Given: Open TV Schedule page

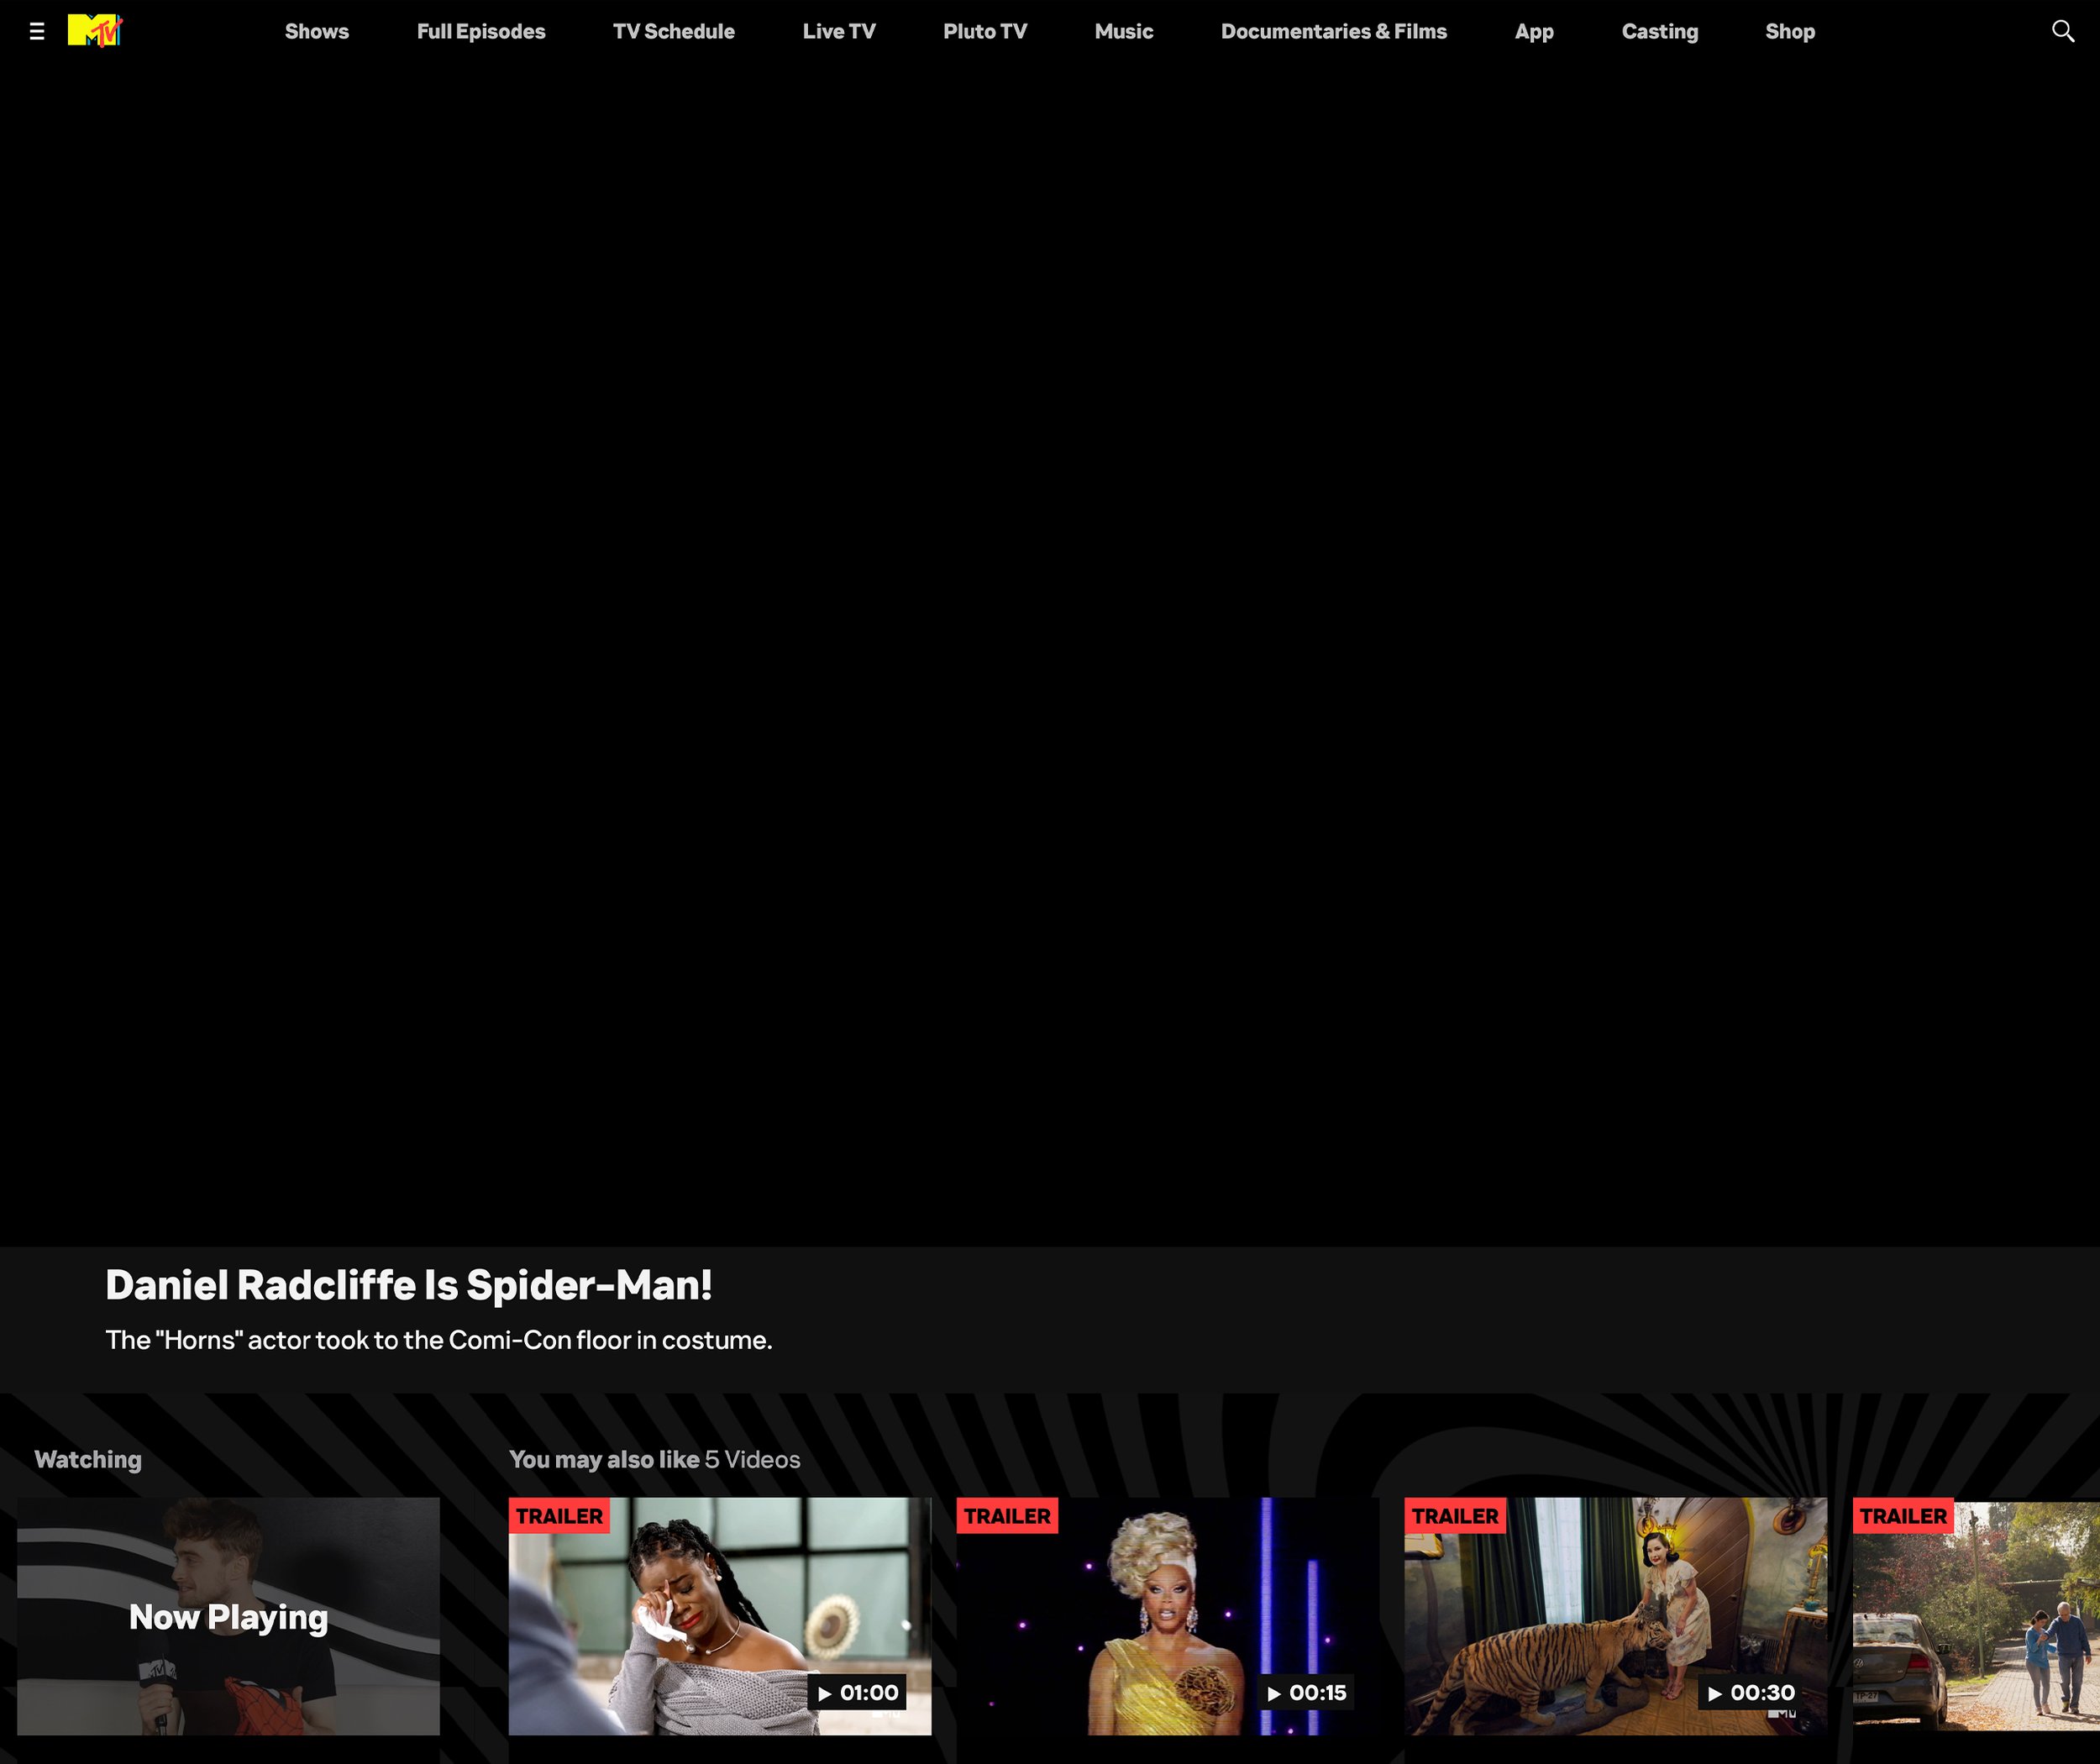Looking at the screenshot, I should [x=674, y=31].
